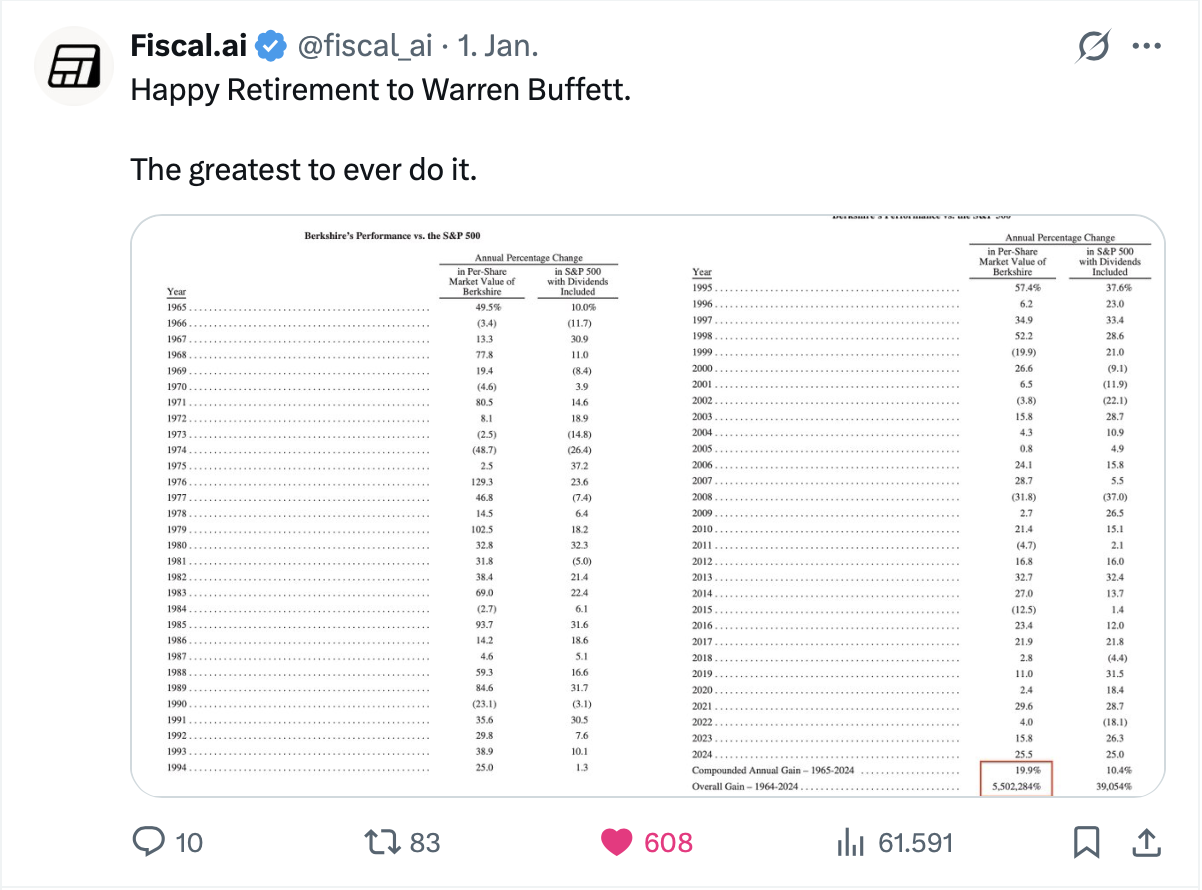Toggle the bookmark icon
The height and width of the screenshot is (890, 1202).
(x=1086, y=842)
